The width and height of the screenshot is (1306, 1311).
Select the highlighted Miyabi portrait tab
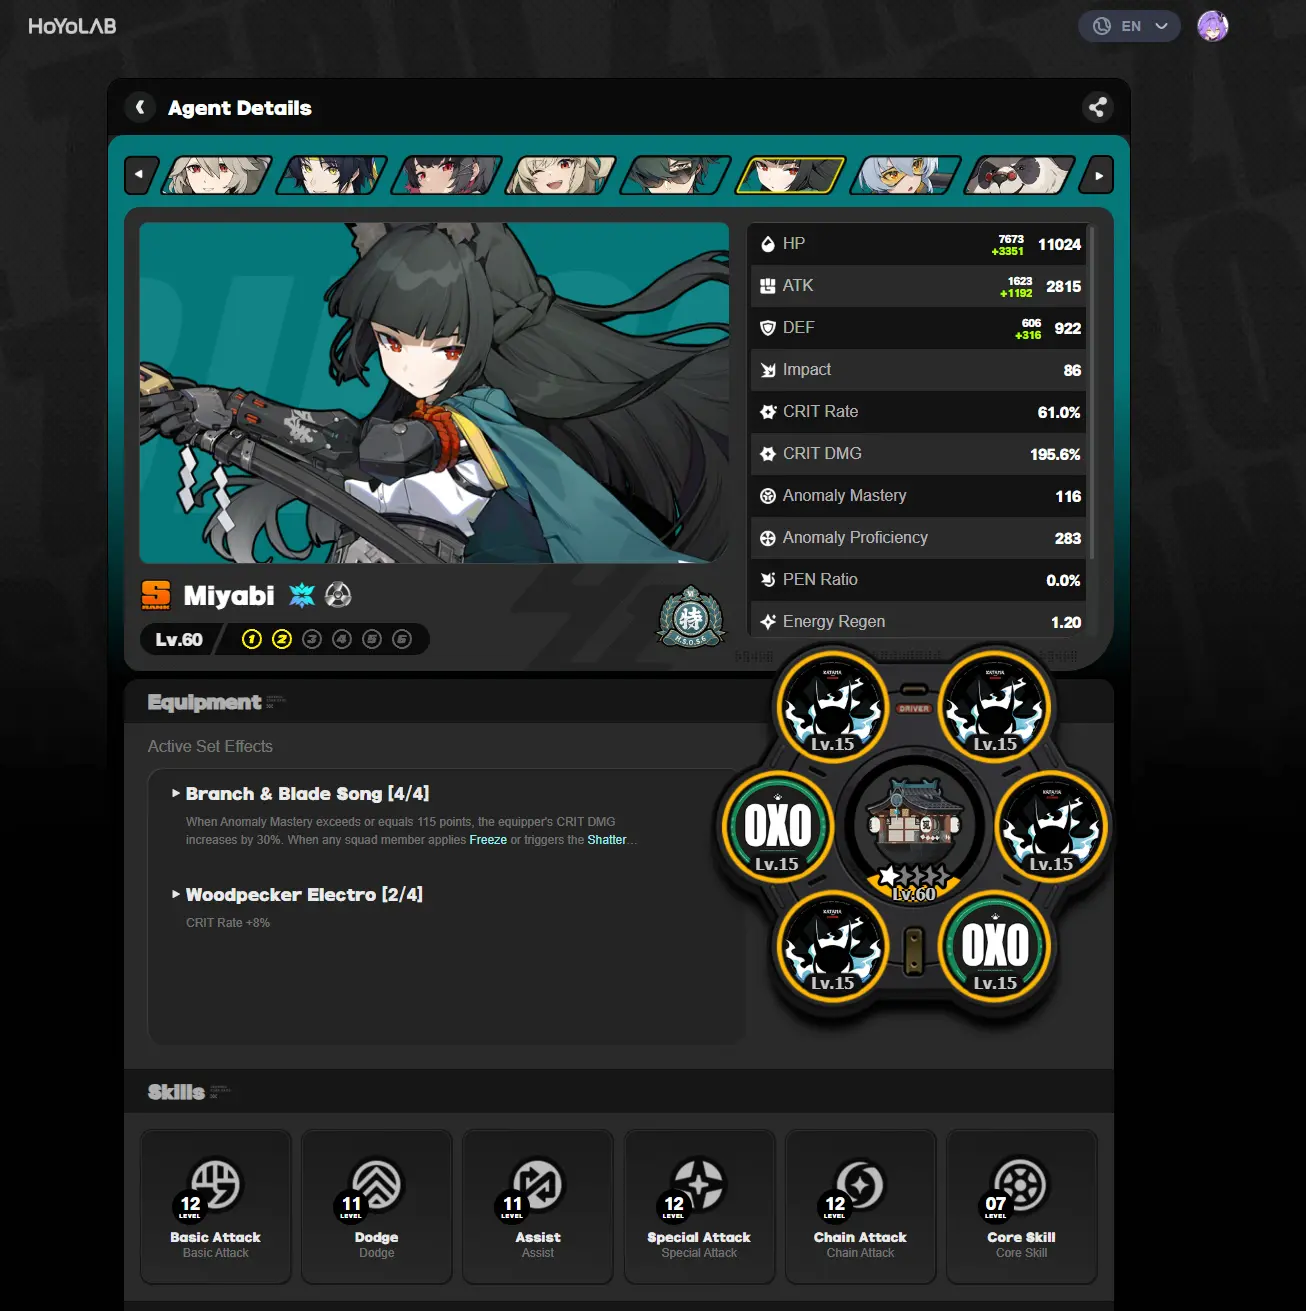click(x=791, y=175)
